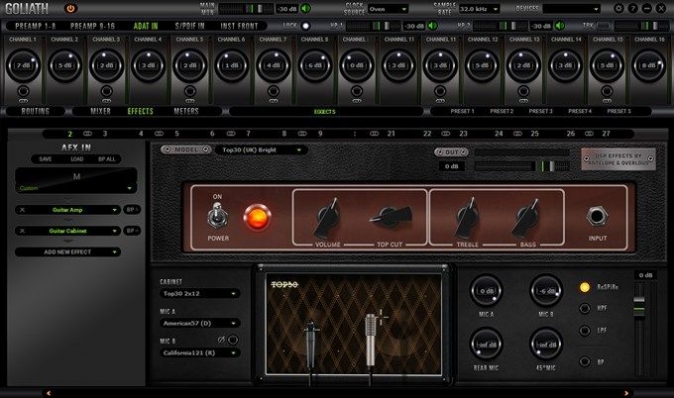Open the Mic A American57 dropdown
The image size is (674, 398).
(200, 323)
